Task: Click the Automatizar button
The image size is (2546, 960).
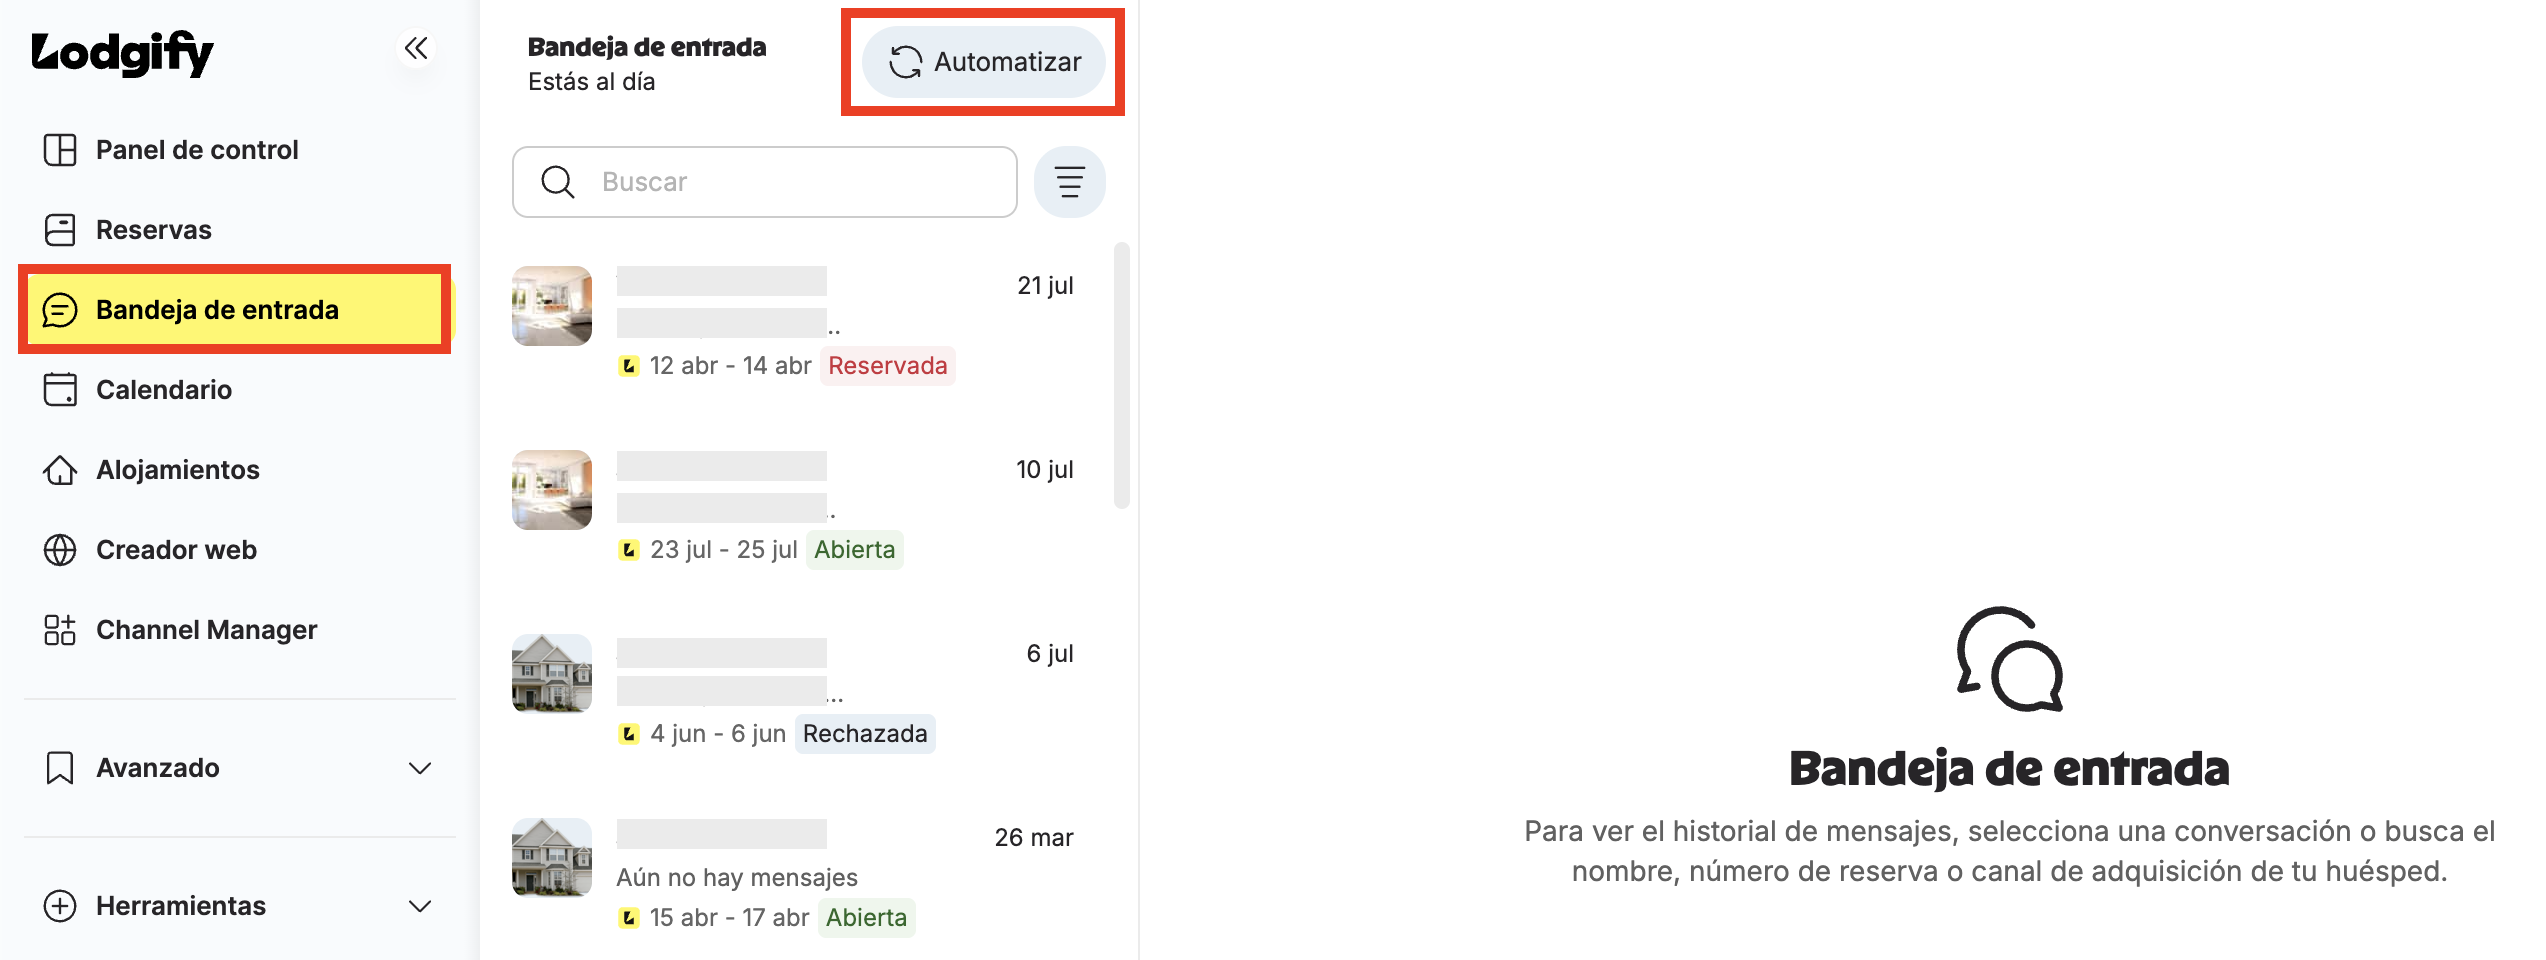Action: (x=984, y=62)
